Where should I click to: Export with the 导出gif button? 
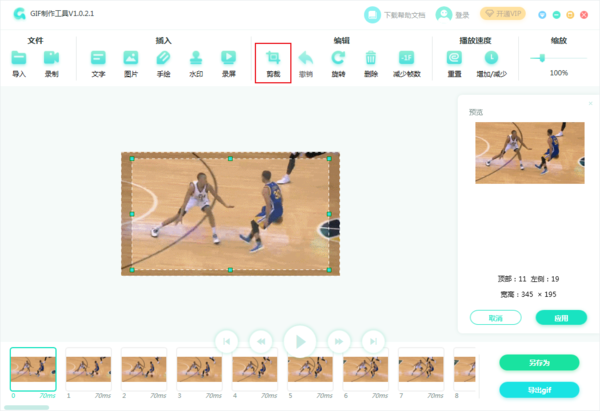[539, 390]
